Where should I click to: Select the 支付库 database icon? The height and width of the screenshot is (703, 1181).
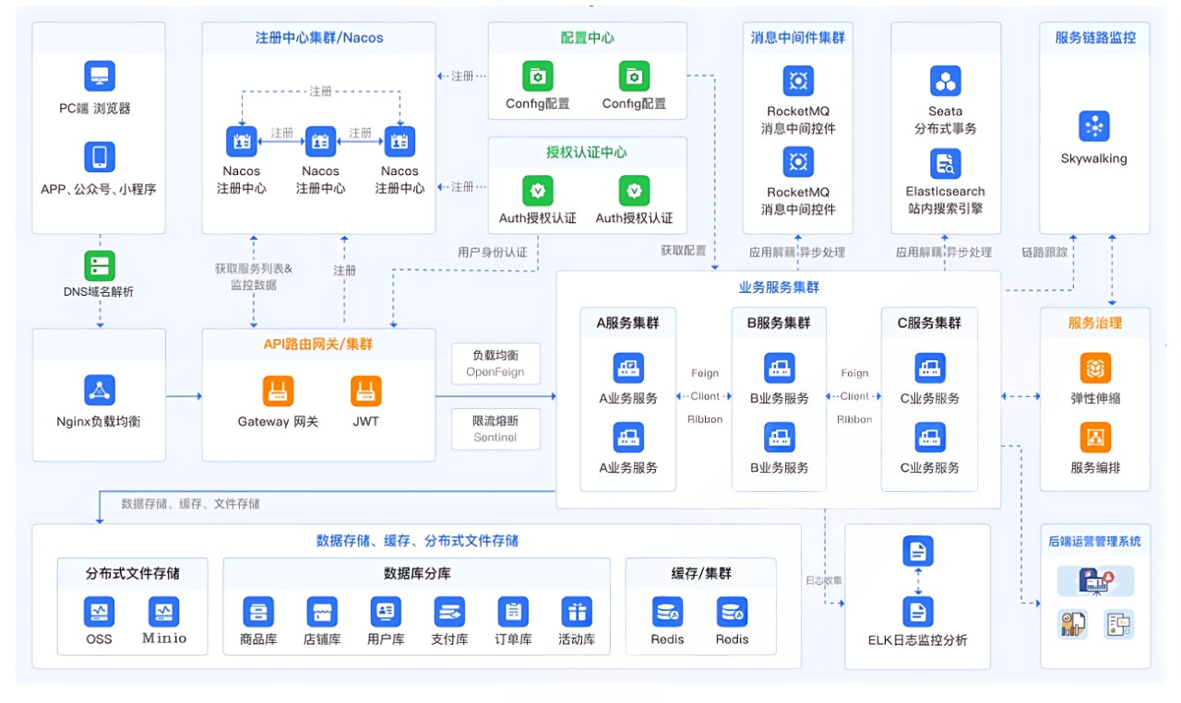pos(449,611)
